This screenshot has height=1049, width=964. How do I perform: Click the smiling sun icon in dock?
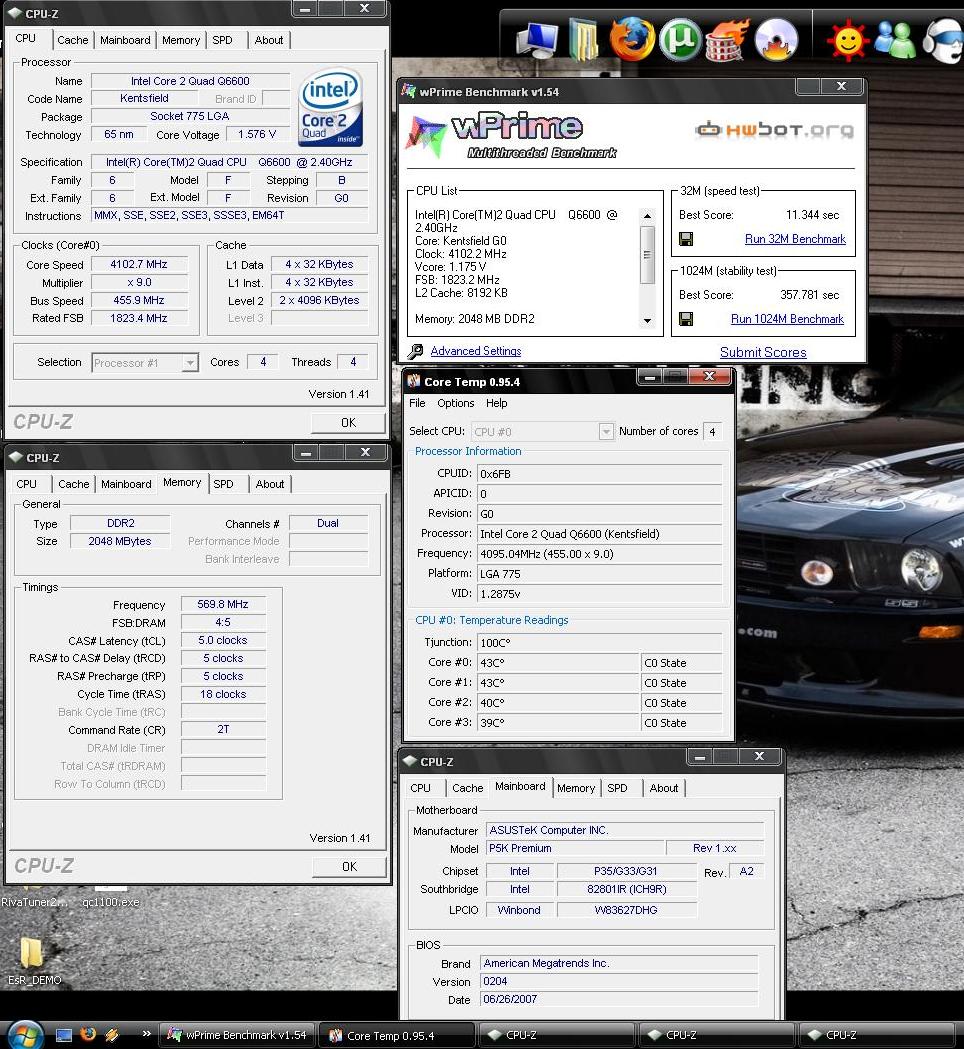click(x=848, y=40)
